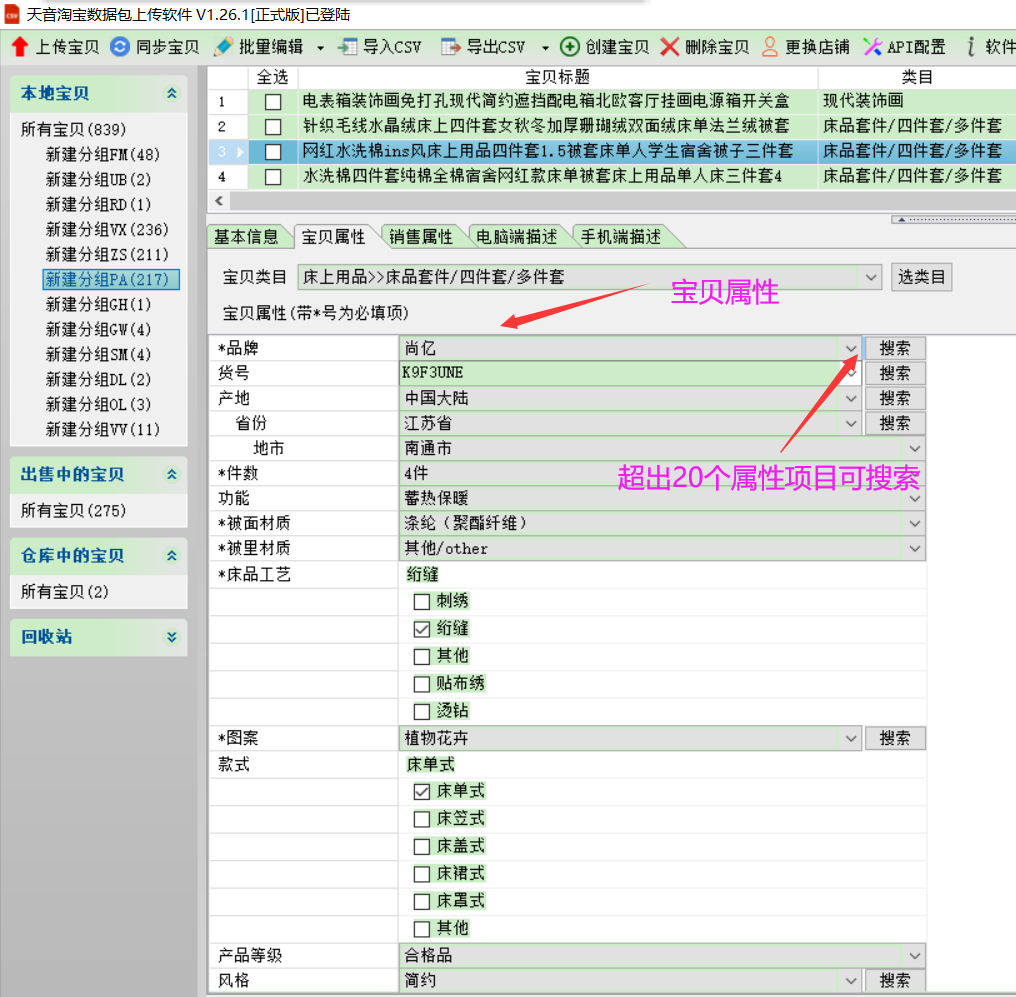Enable the 床笠式 style checkbox

(422, 819)
